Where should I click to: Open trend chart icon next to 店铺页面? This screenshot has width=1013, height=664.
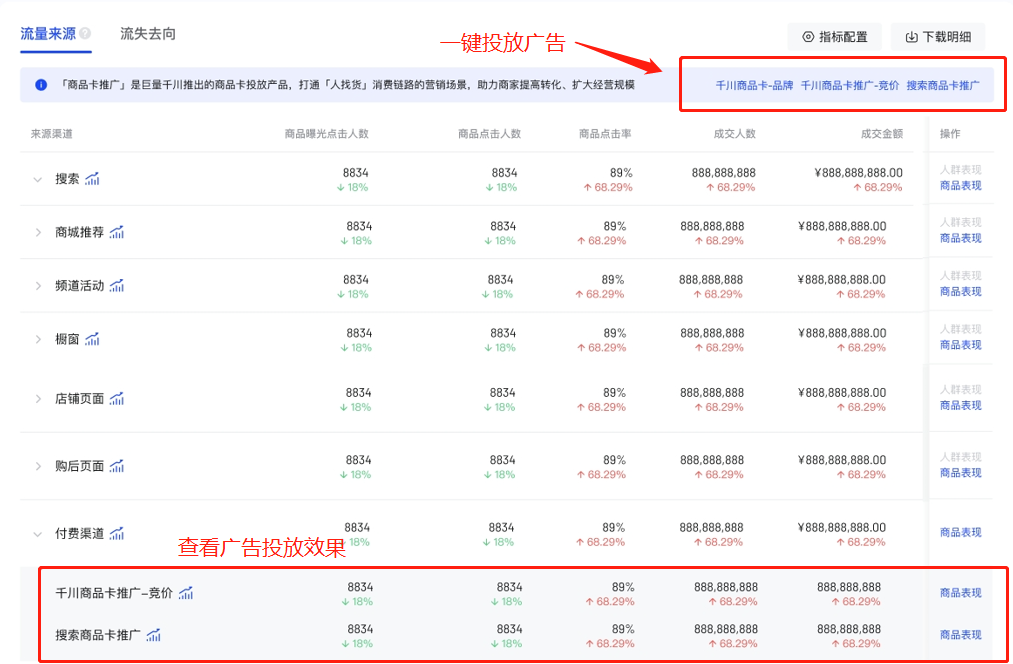click(x=116, y=399)
